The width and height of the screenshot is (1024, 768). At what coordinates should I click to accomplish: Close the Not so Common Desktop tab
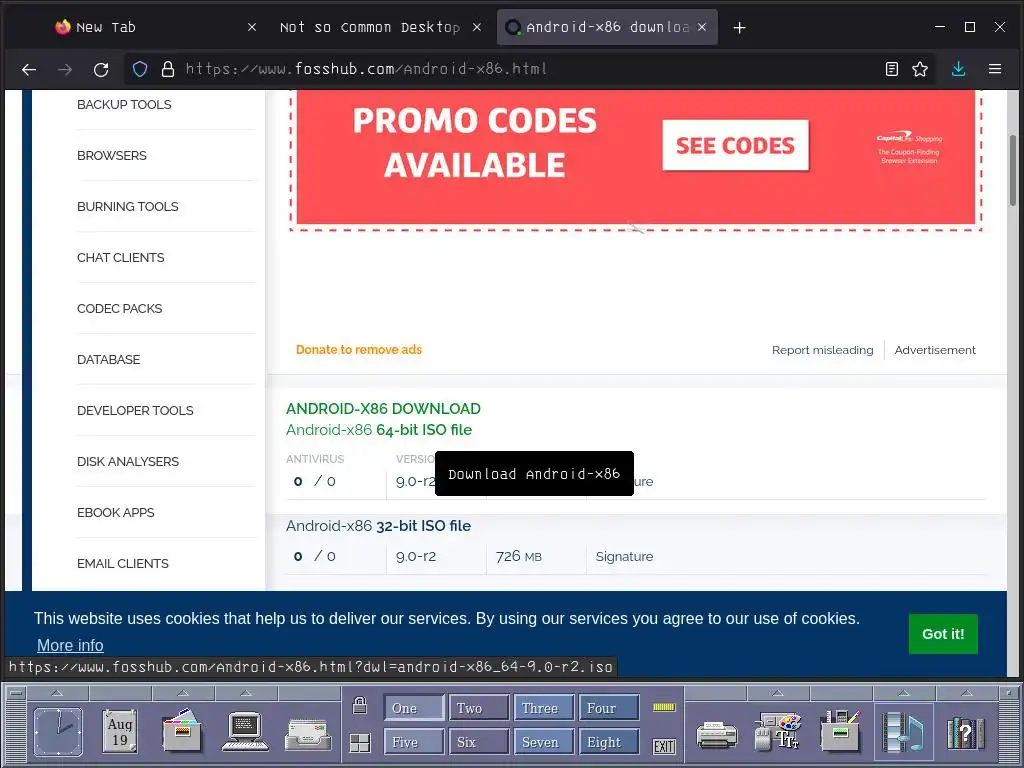(477, 27)
